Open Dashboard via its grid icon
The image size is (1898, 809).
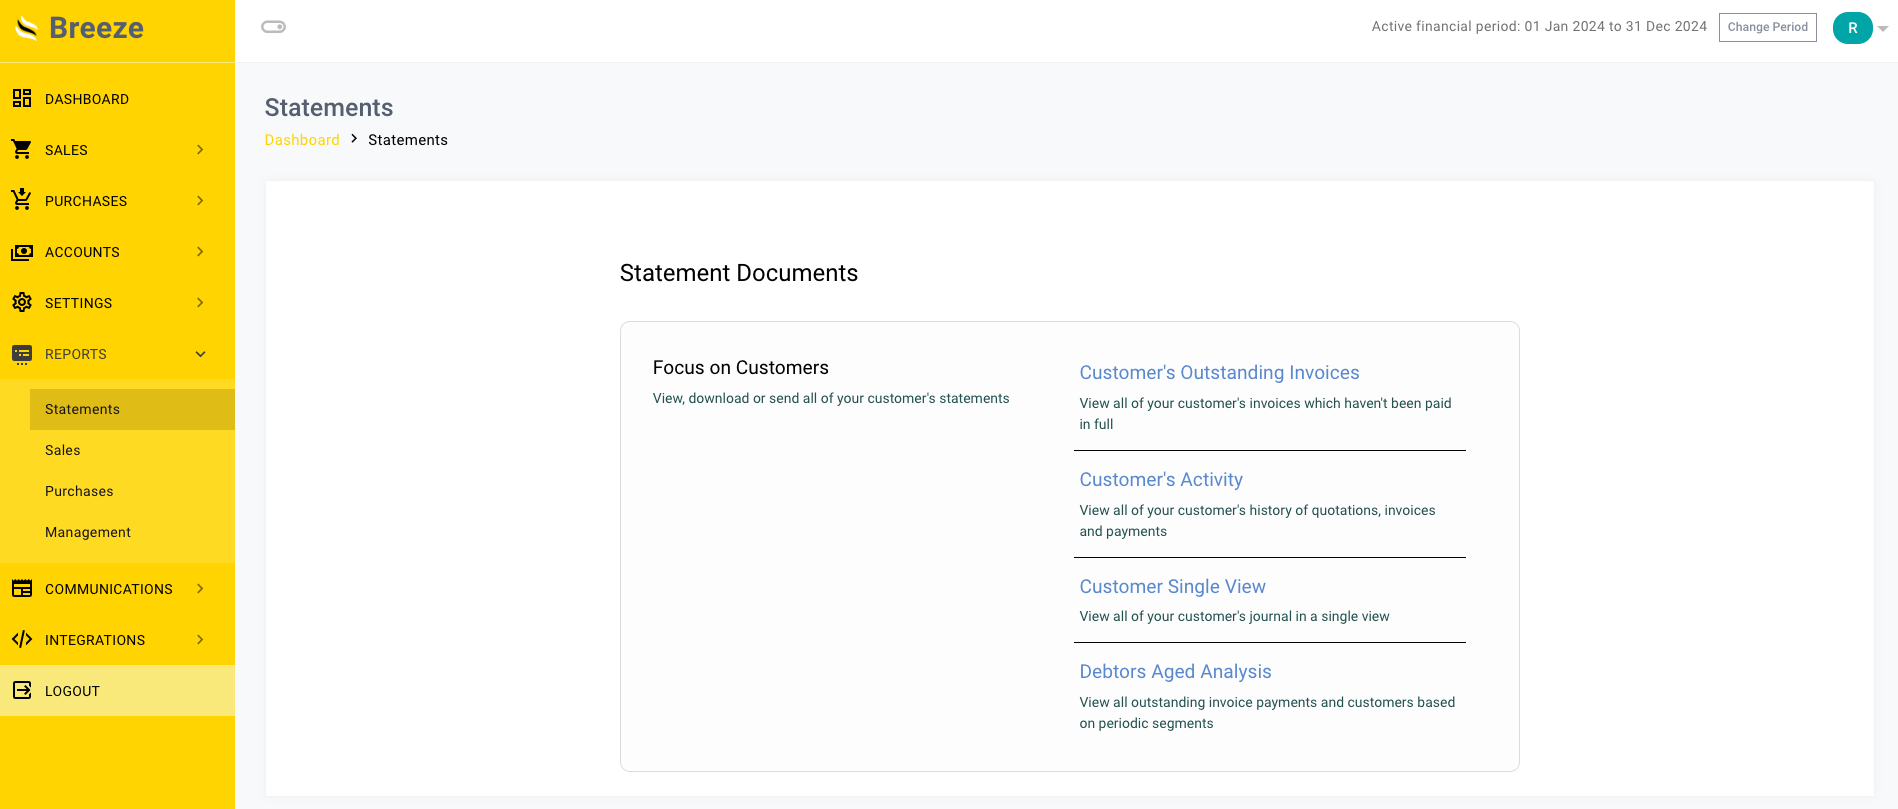tap(22, 98)
